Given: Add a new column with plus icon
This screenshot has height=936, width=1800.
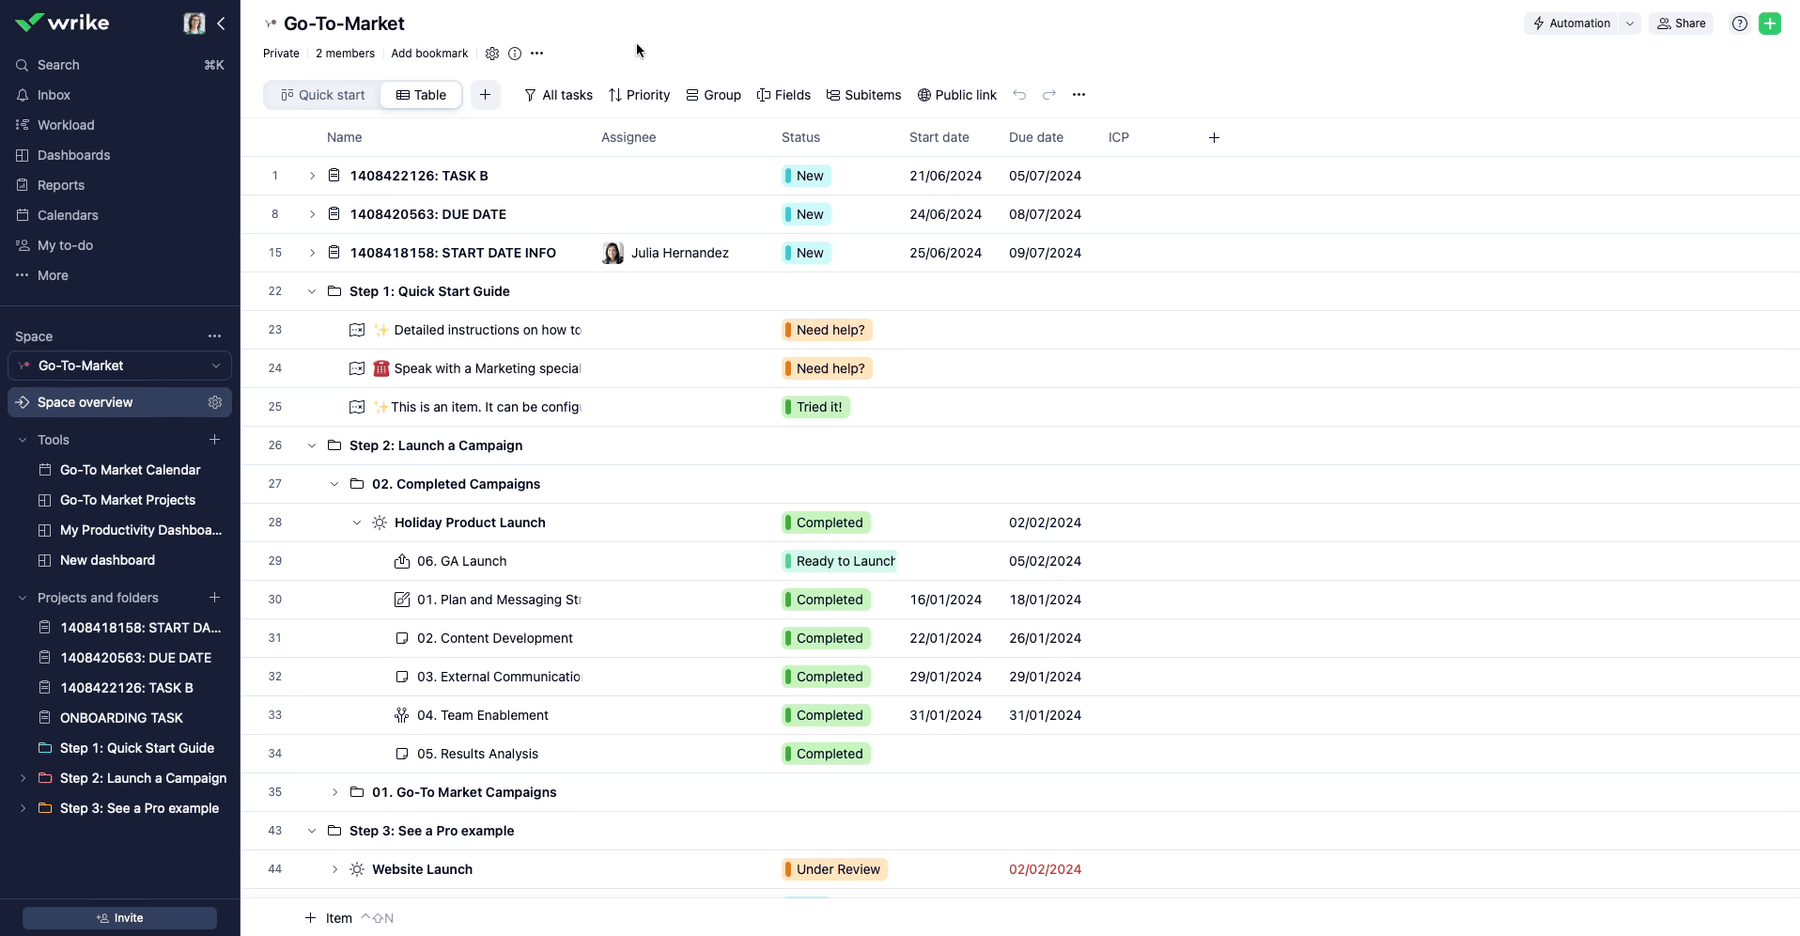Looking at the screenshot, I should (1213, 138).
